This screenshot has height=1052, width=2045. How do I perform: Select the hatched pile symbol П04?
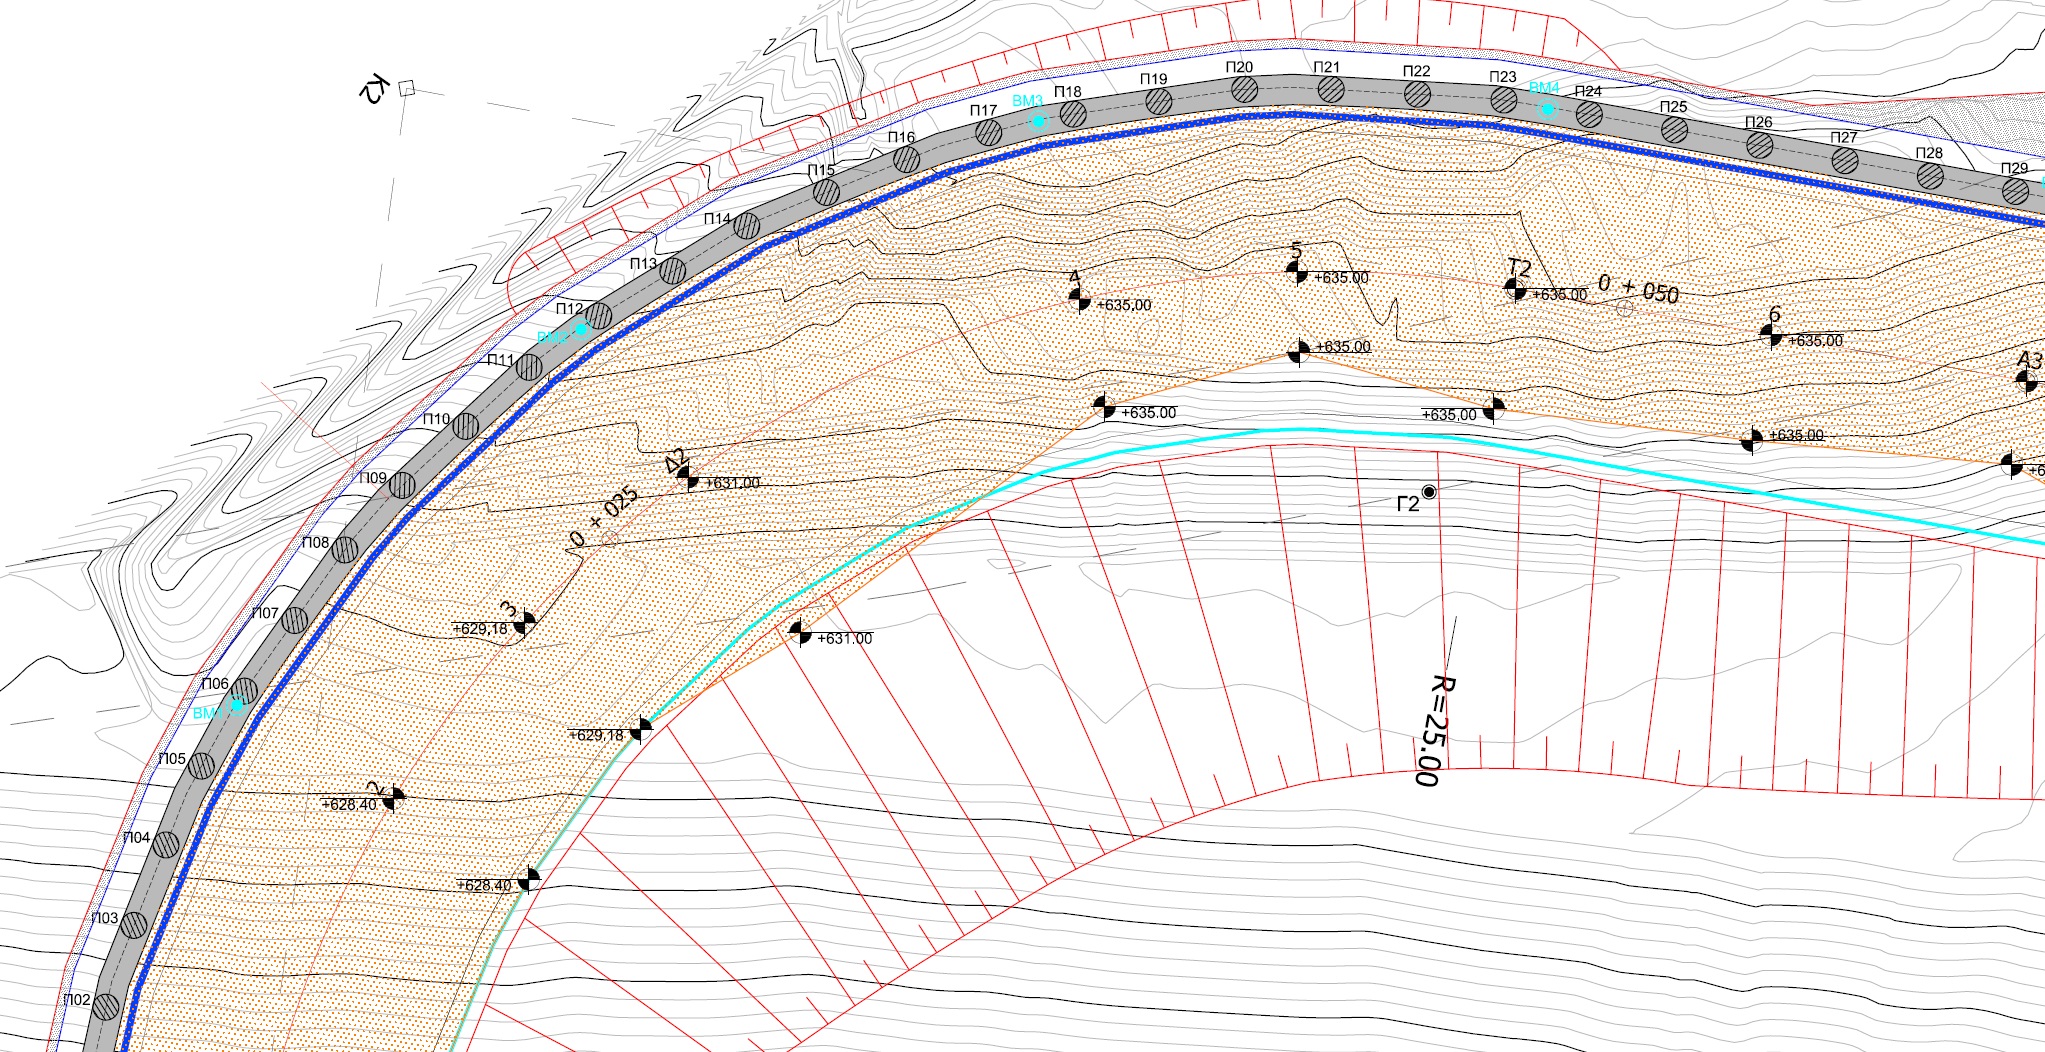(x=166, y=845)
